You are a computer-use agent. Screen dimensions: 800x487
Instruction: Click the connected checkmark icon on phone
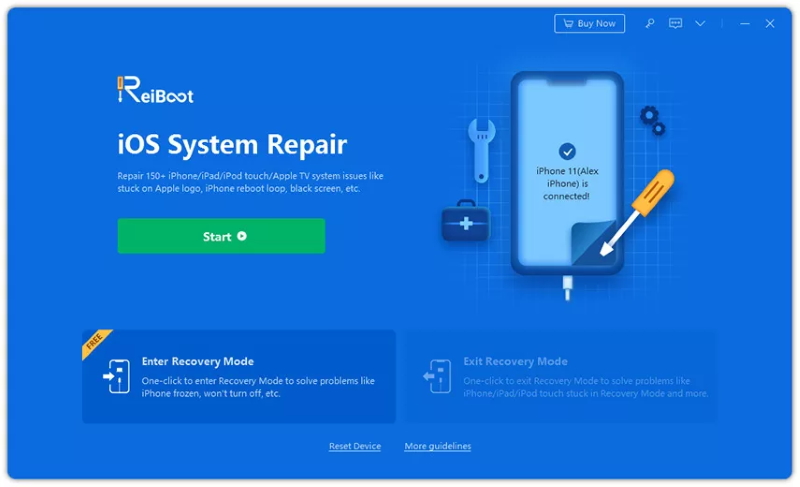coord(567,151)
